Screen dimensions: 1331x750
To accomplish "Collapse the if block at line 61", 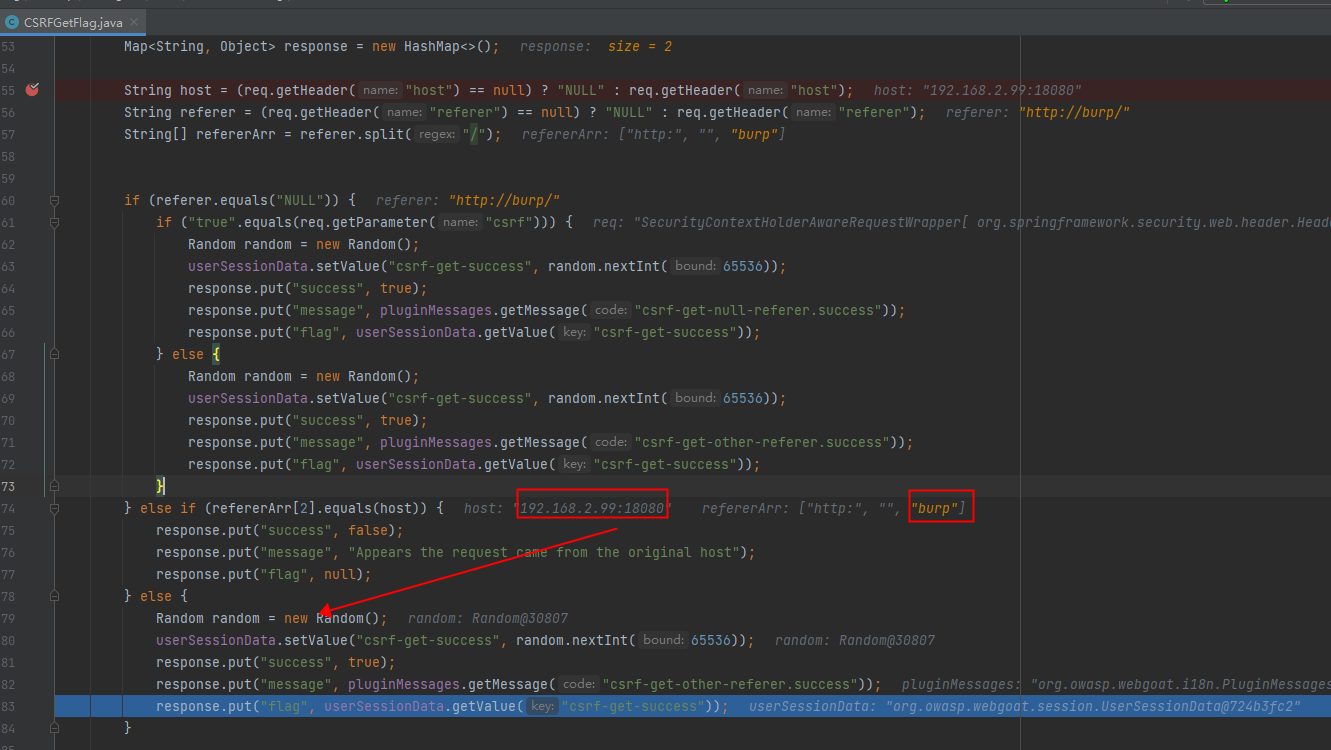I will click(55, 222).
